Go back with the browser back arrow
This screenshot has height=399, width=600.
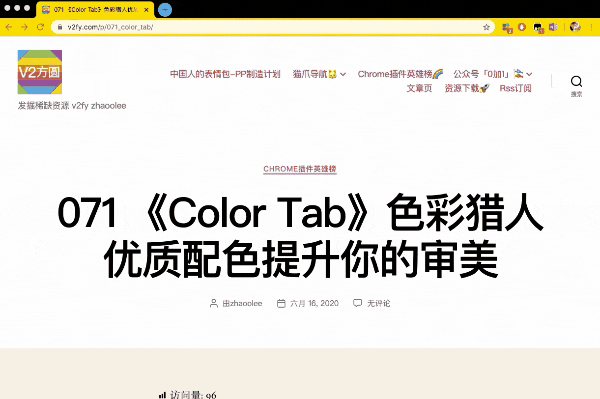tap(9, 27)
